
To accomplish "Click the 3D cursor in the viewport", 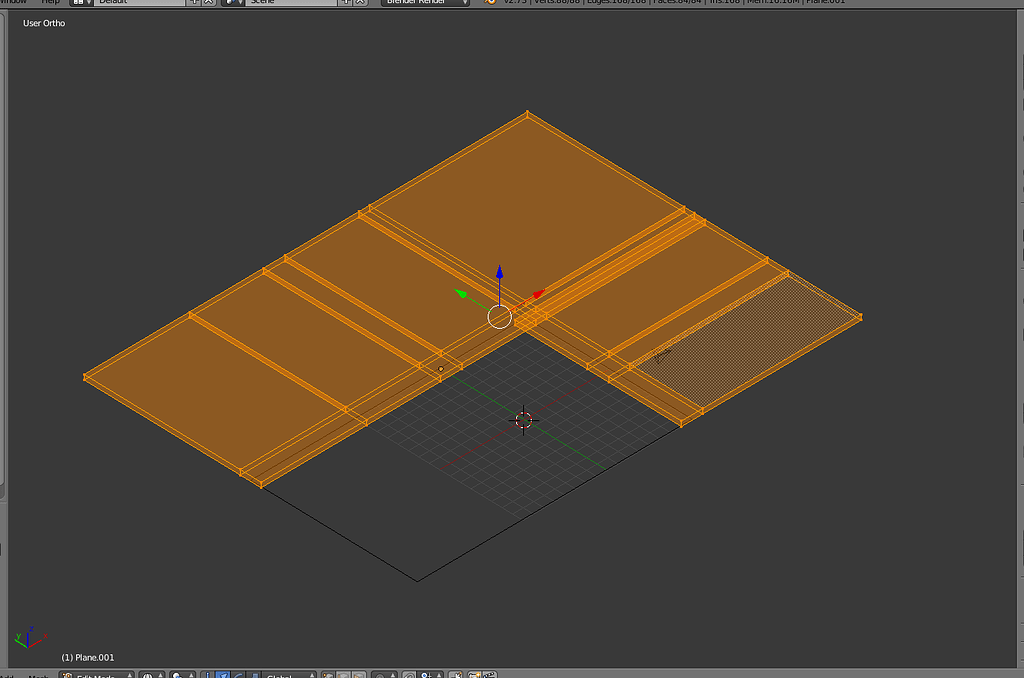I will click(x=524, y=420).
